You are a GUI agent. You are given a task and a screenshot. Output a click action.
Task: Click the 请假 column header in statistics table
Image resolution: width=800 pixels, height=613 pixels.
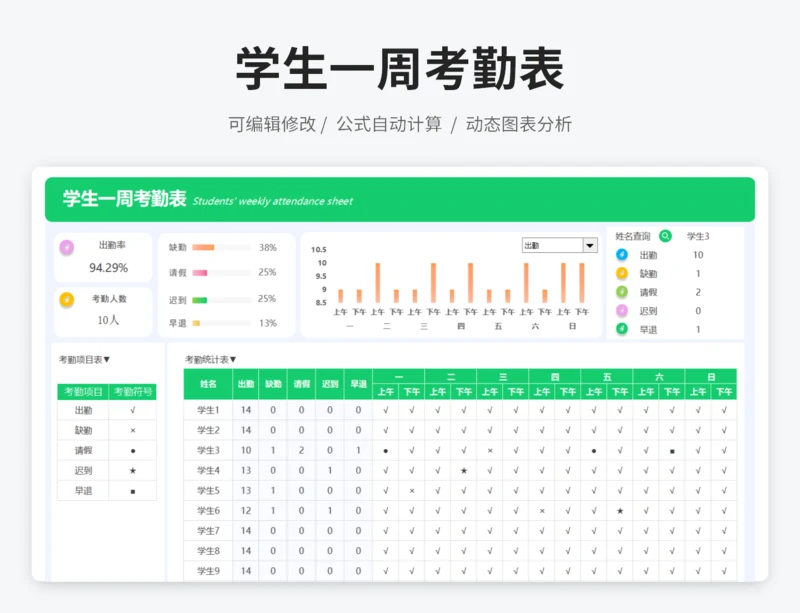point(302,384)
